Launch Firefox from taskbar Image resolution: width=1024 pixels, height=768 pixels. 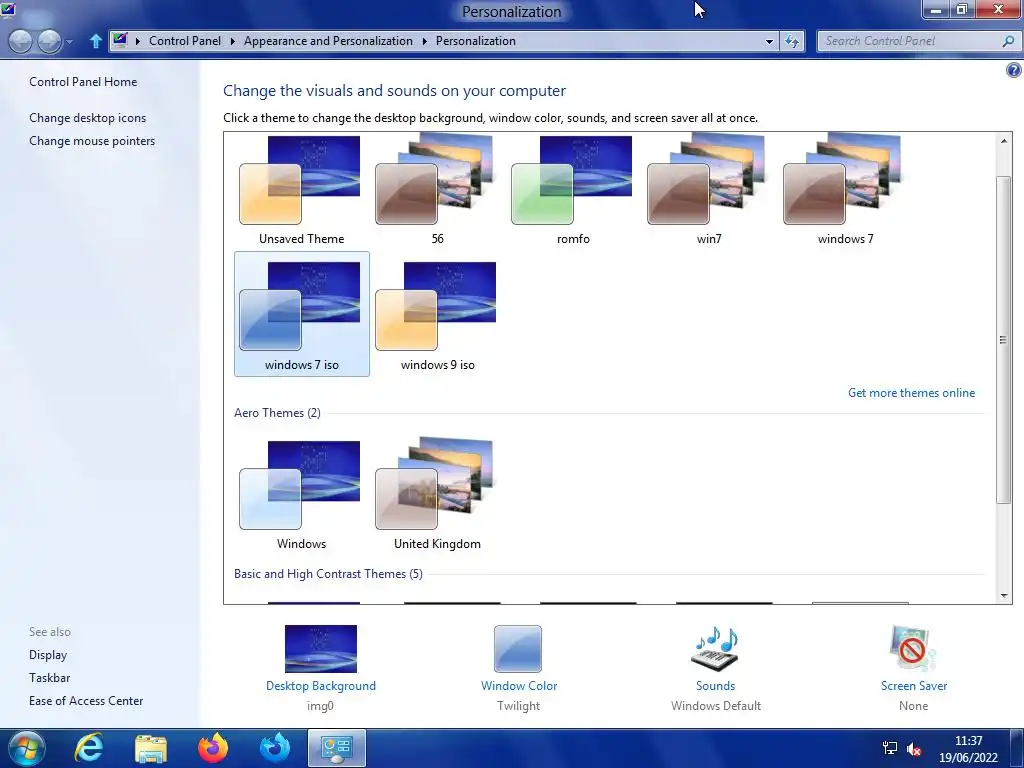(x=213, y=748)
